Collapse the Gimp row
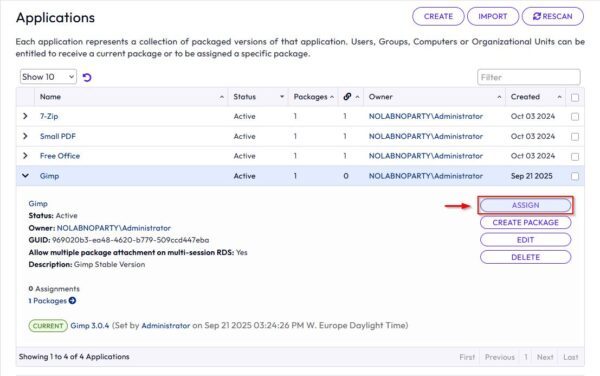 pyautogui.click(x=25, y=176)
